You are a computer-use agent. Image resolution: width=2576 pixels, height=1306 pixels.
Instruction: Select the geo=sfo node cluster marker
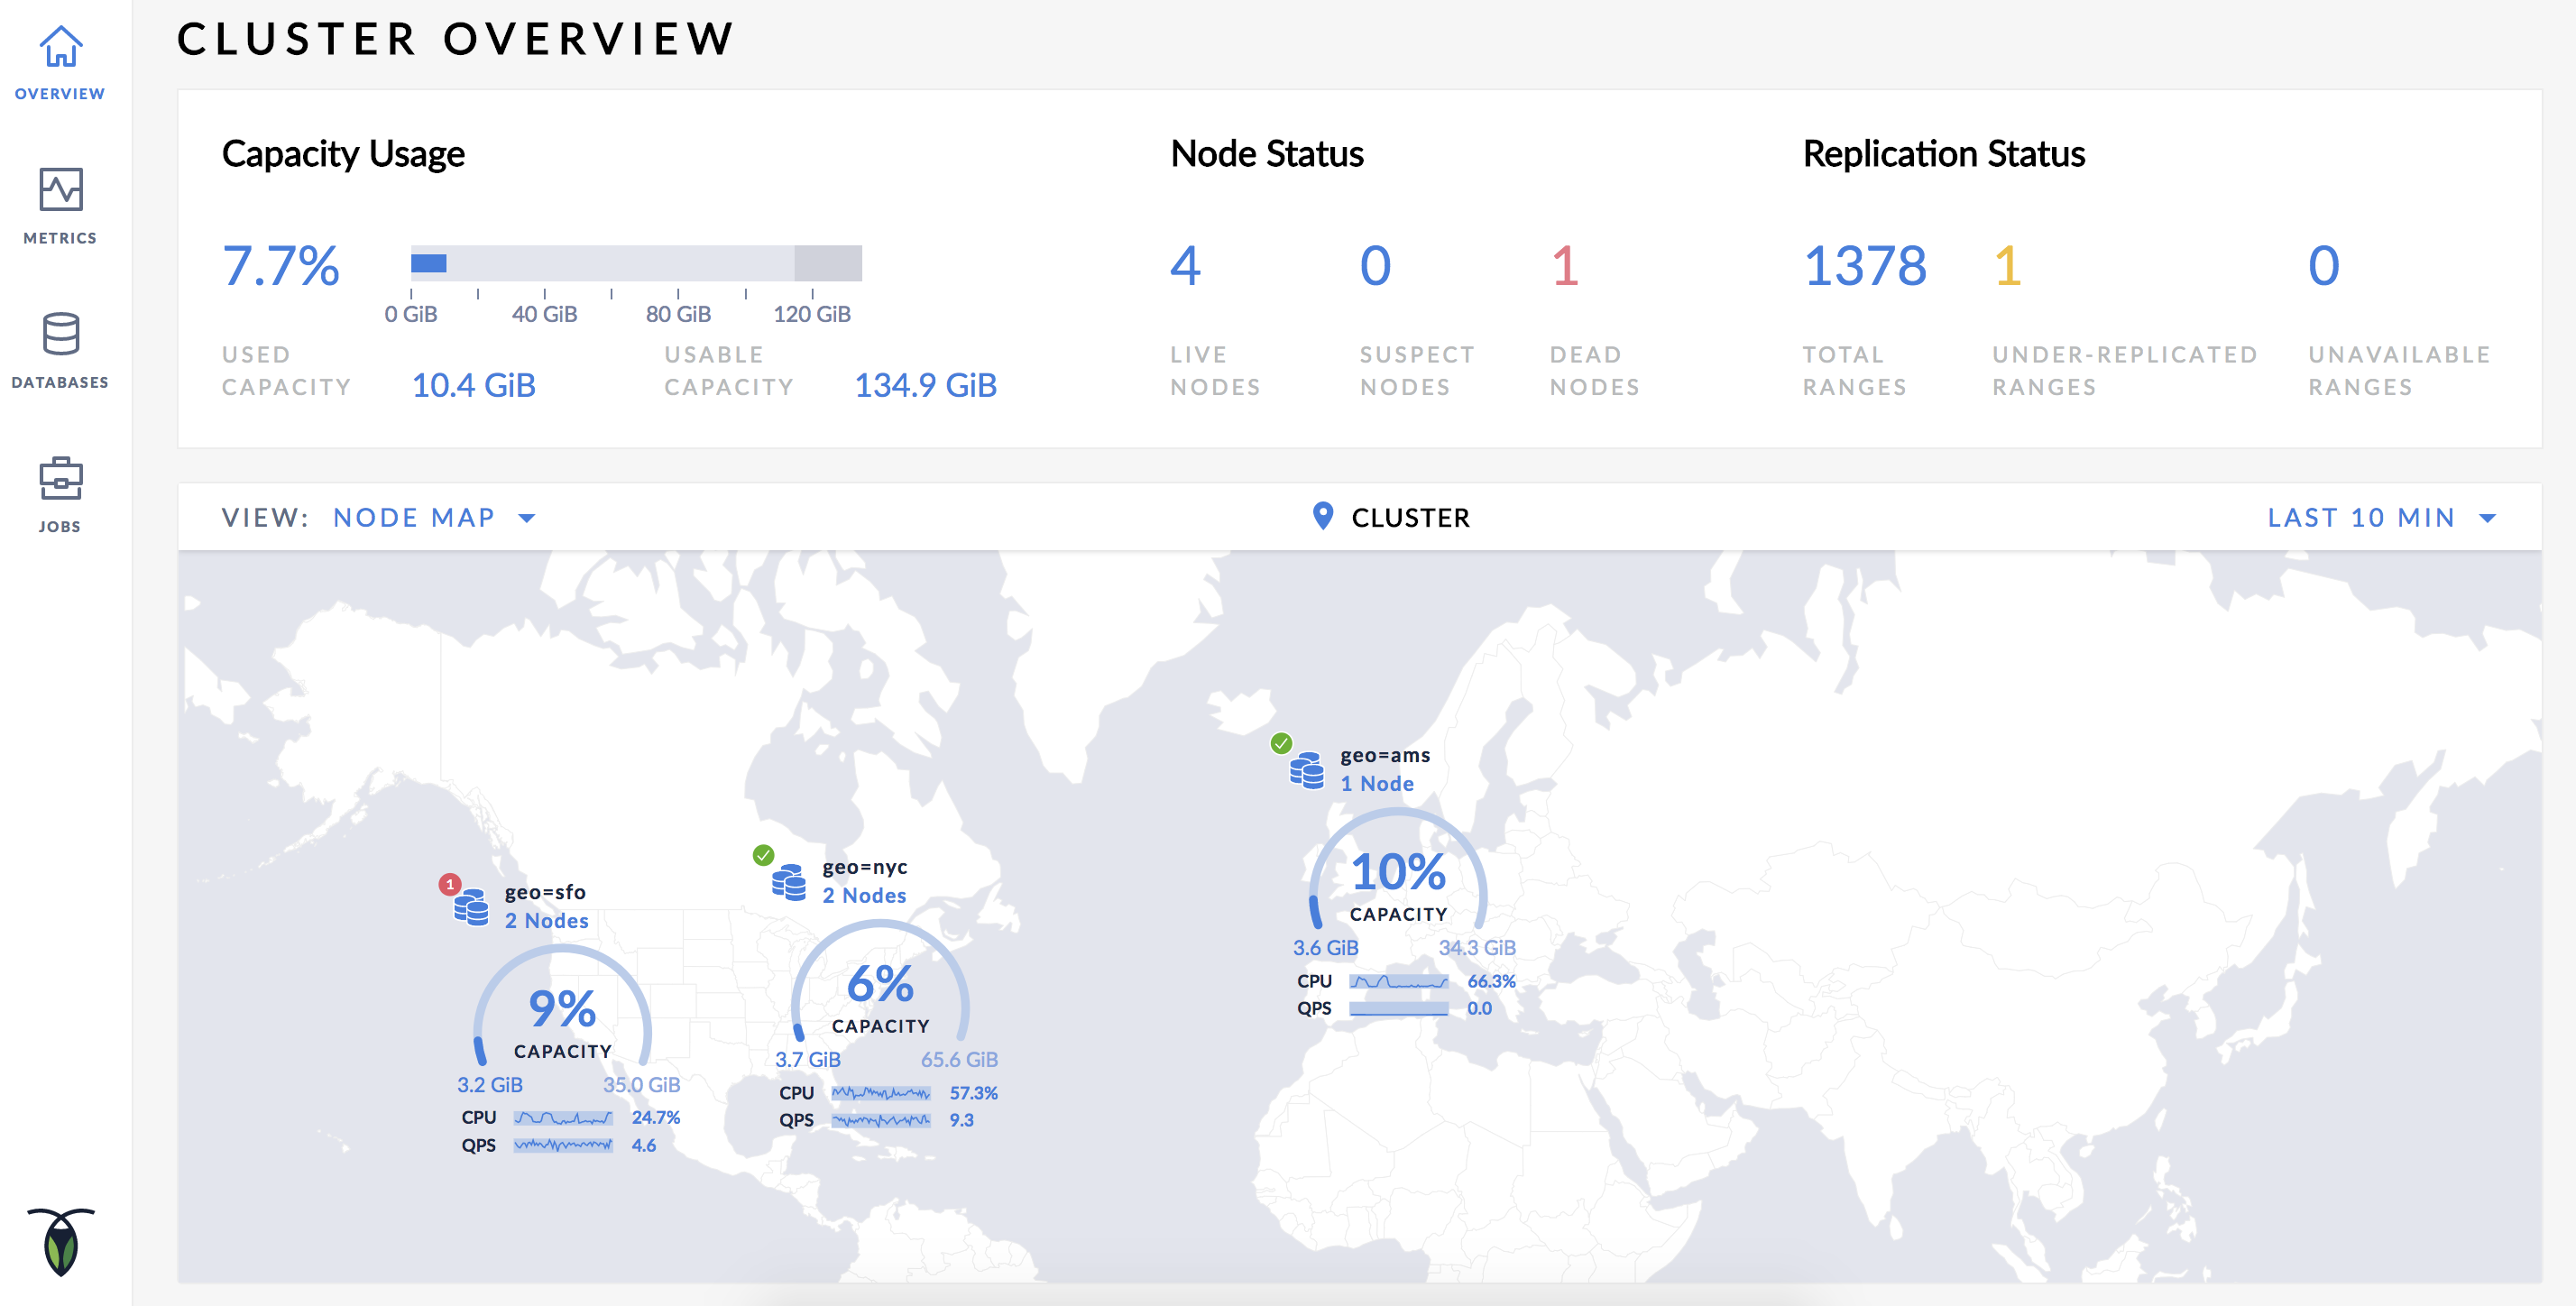[x=469, y=910]
